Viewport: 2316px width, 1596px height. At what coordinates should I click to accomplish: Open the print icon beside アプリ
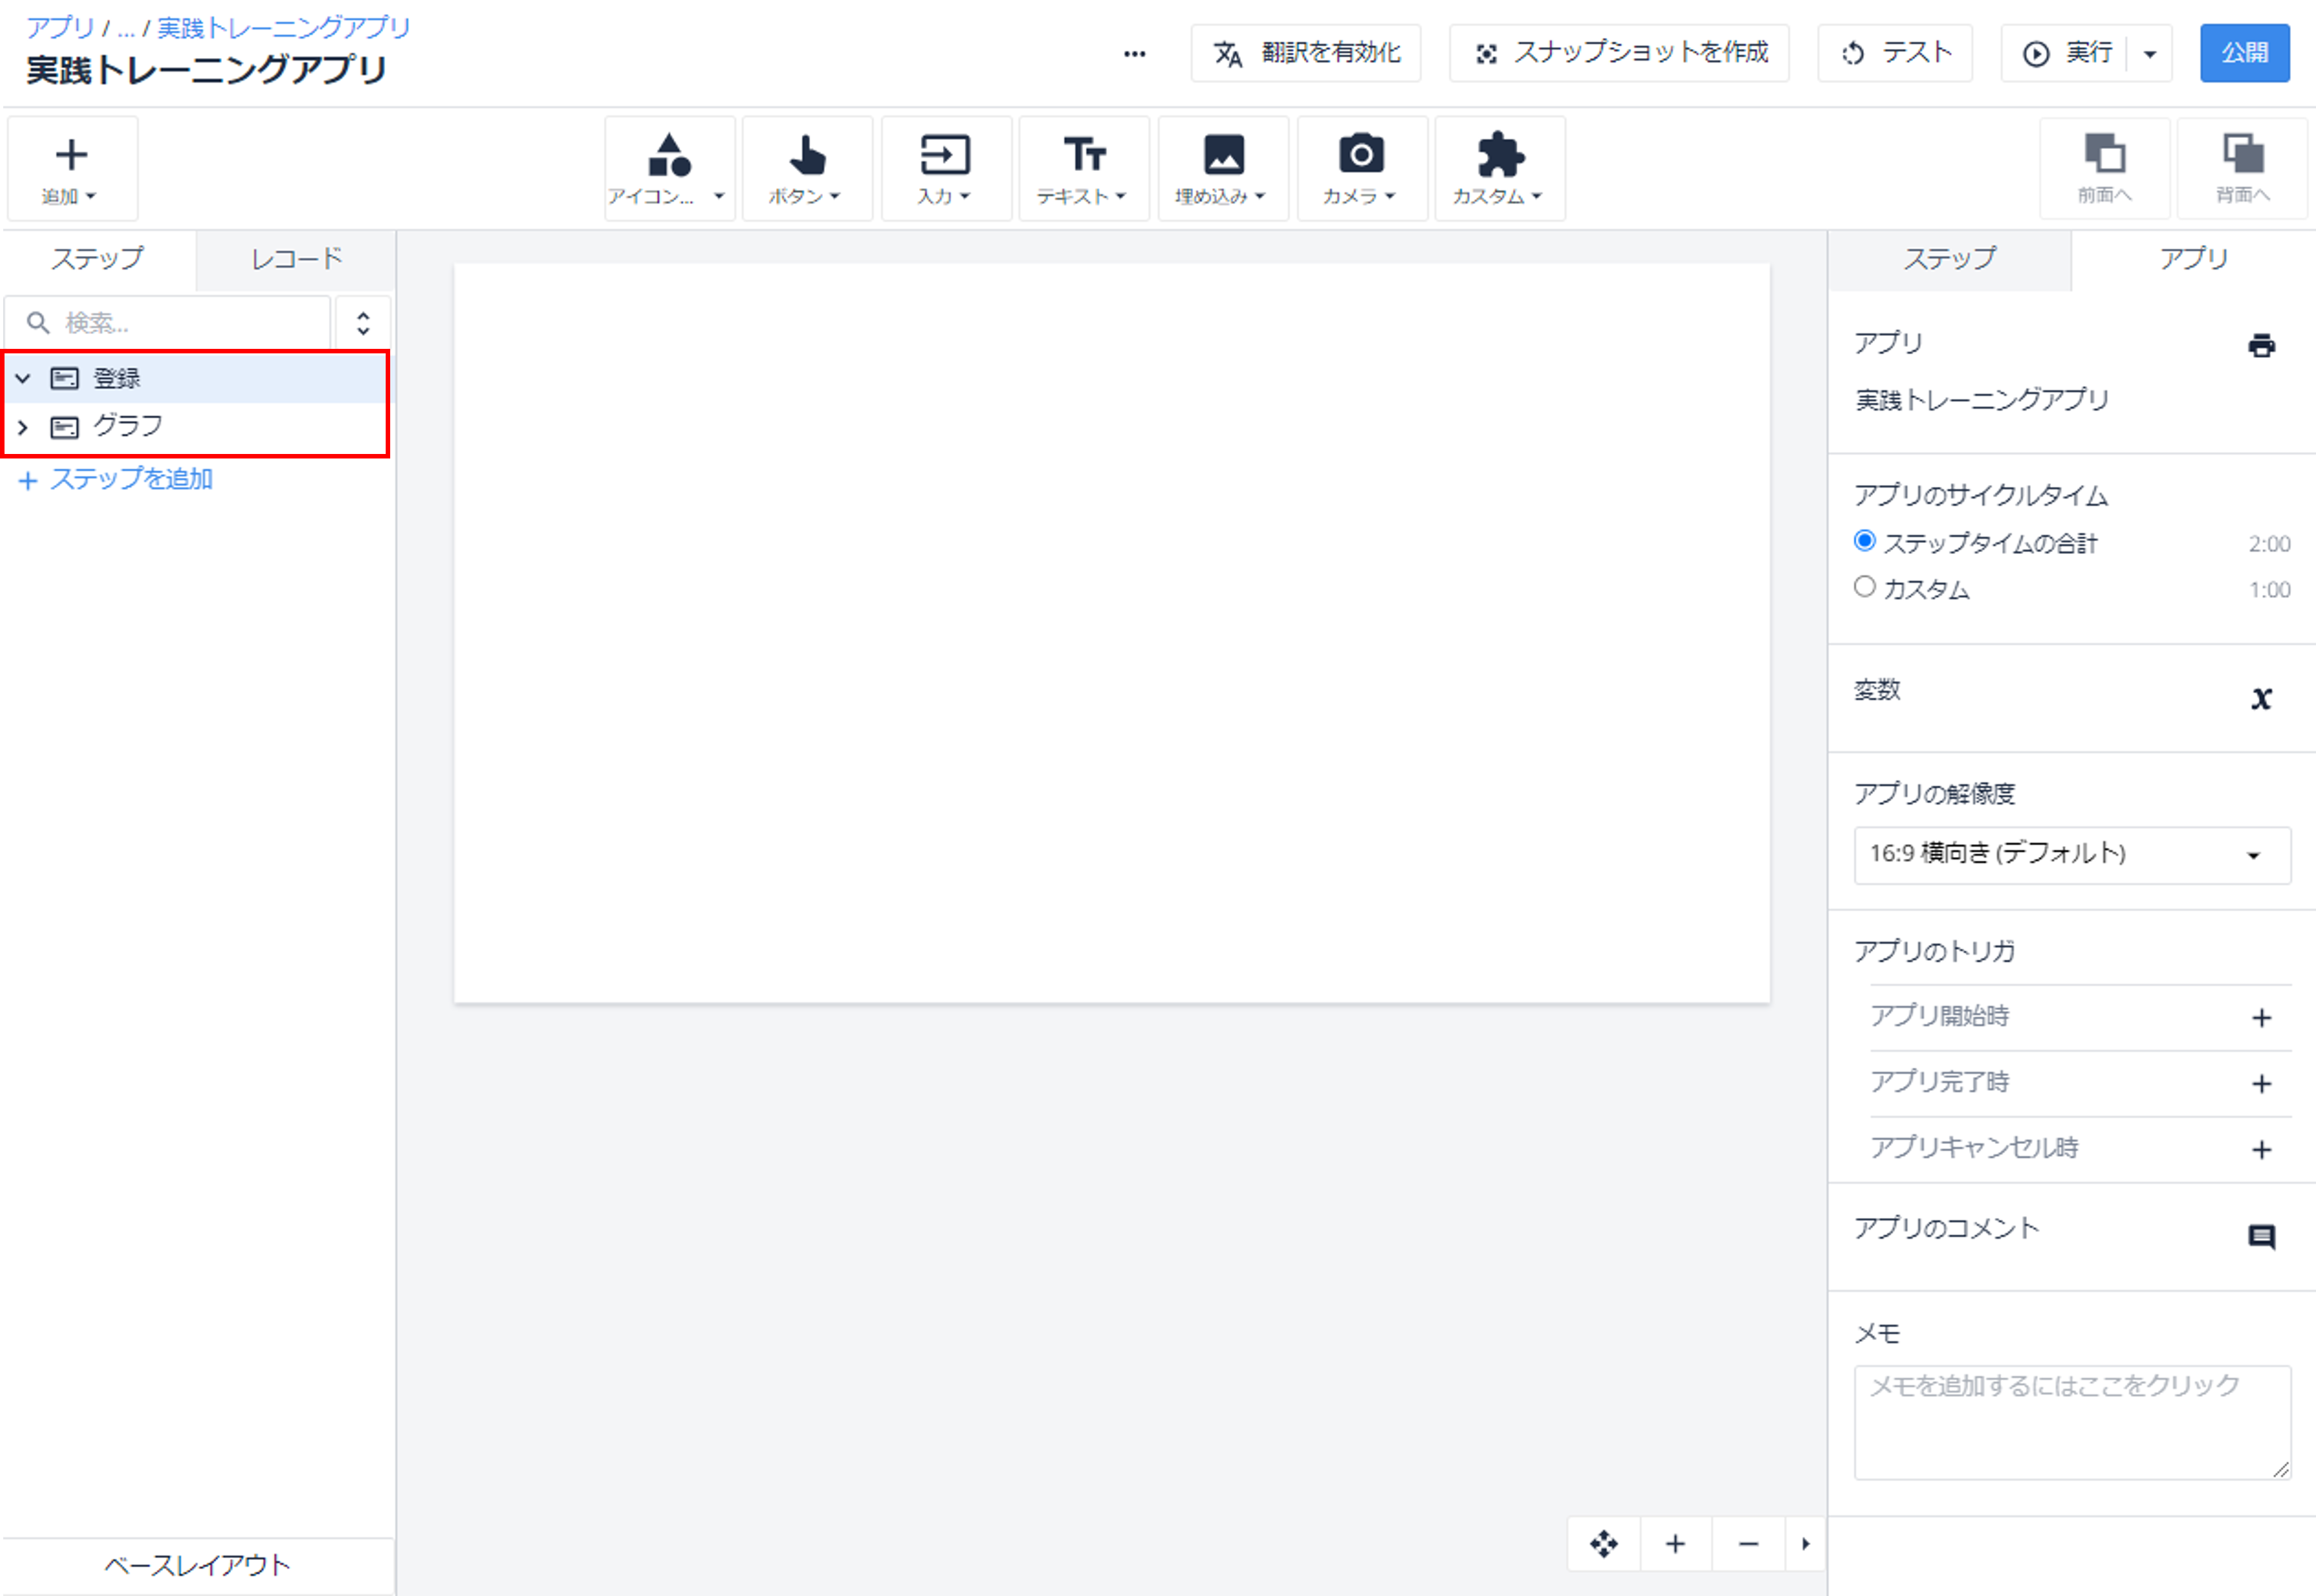pos(2261,345)
